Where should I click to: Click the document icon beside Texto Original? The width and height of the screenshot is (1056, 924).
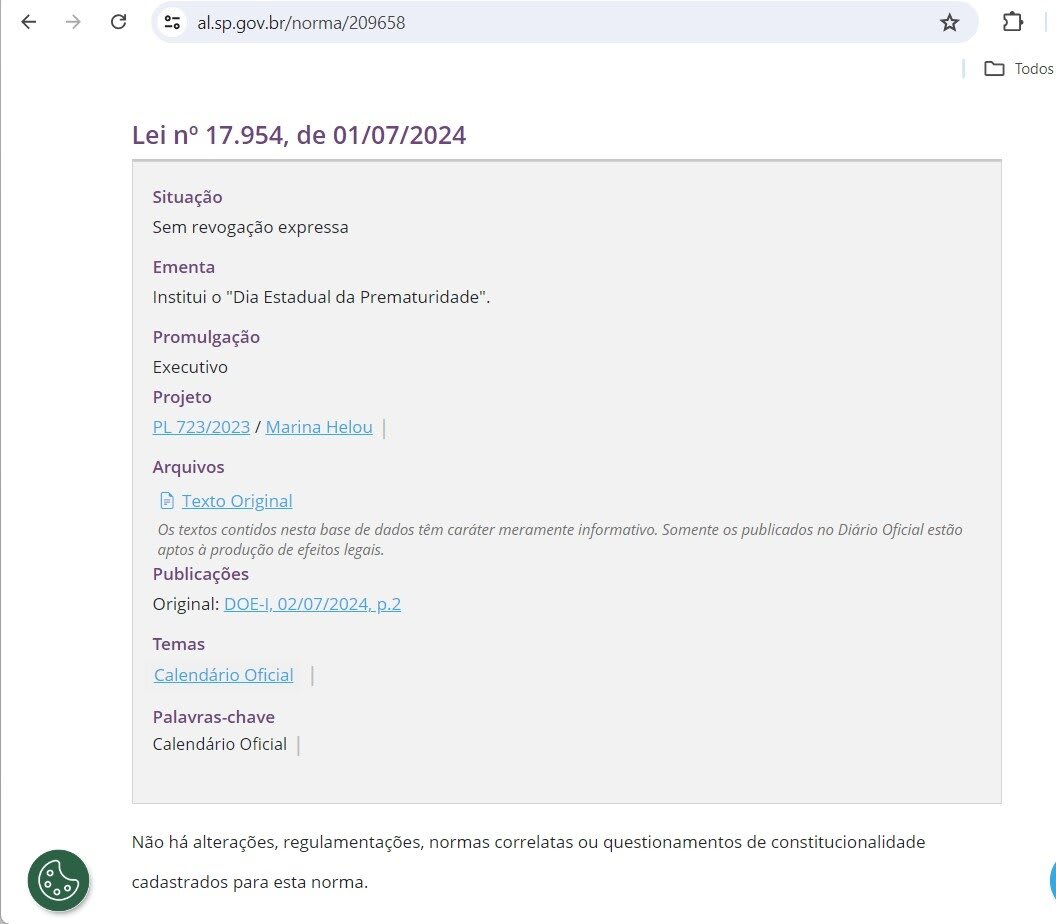167,501
